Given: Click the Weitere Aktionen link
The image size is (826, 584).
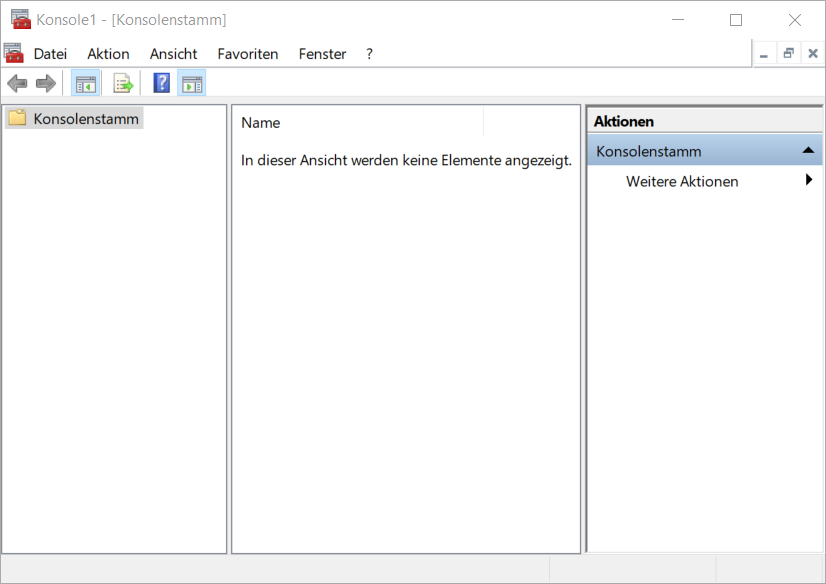Looking at the screenshot, I should [x=682, y=181].
